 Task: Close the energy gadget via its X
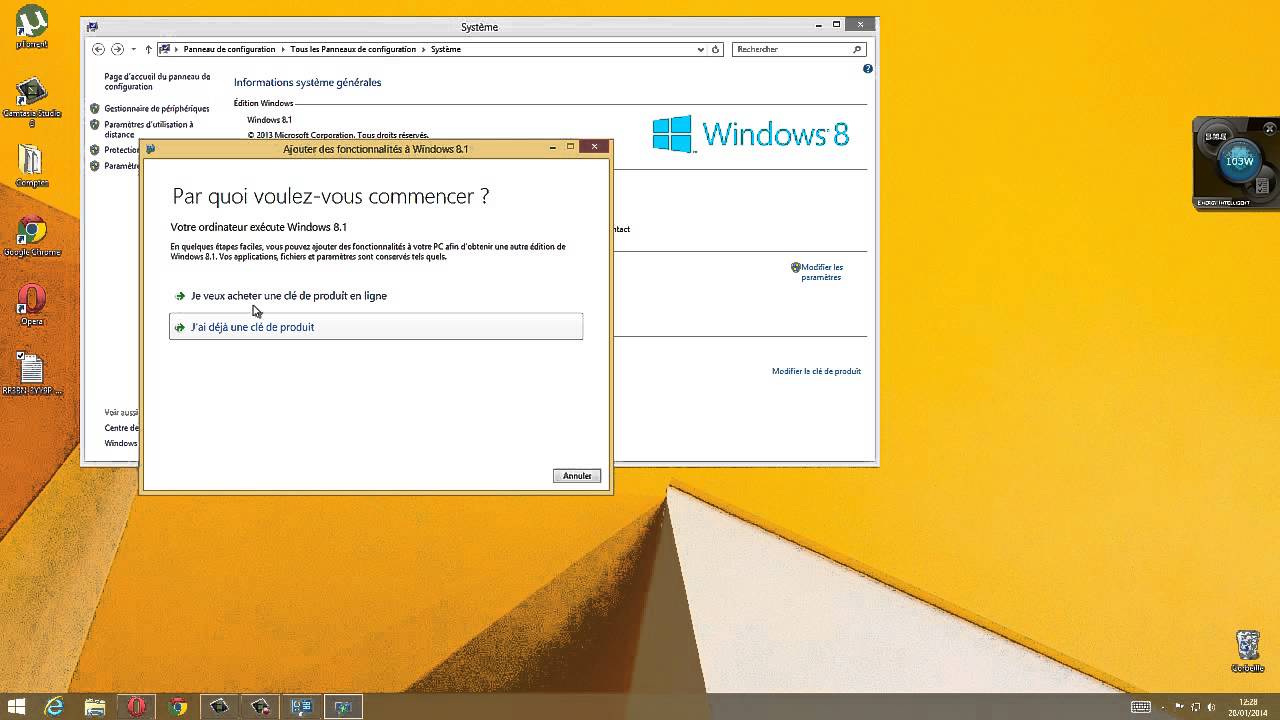coord(1271,128)
